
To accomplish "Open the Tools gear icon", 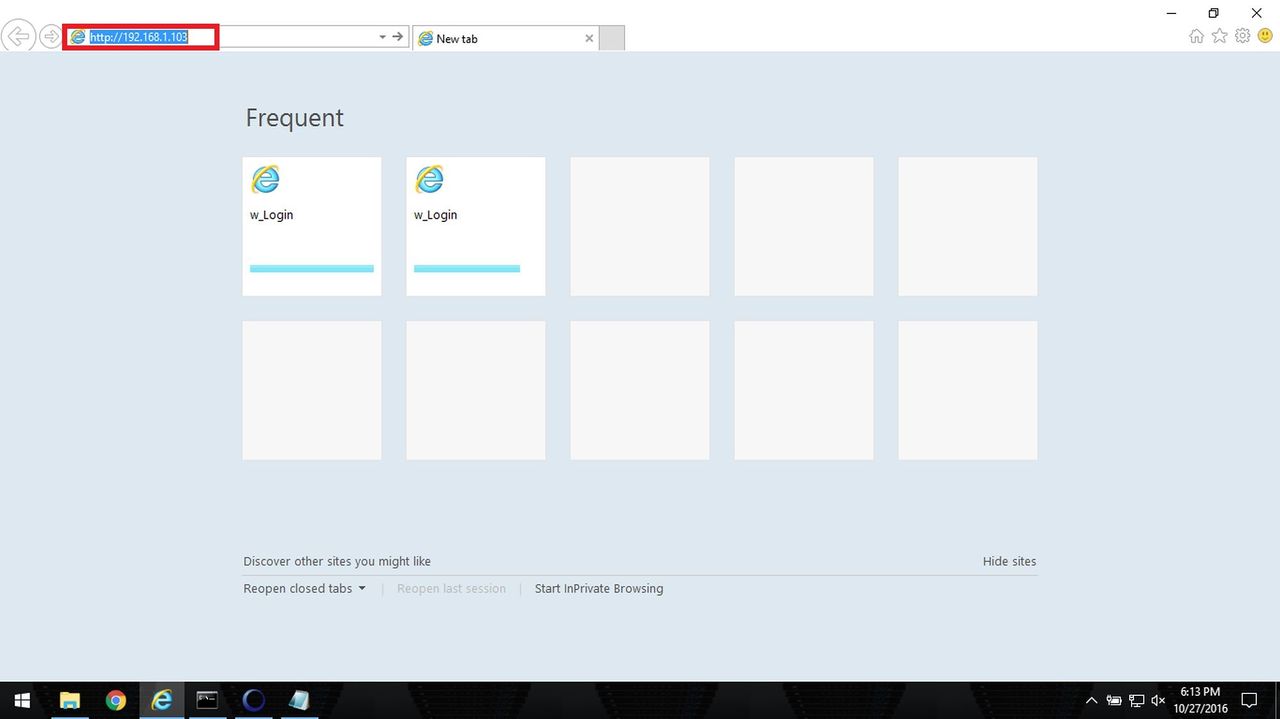I will (1242, 36).
